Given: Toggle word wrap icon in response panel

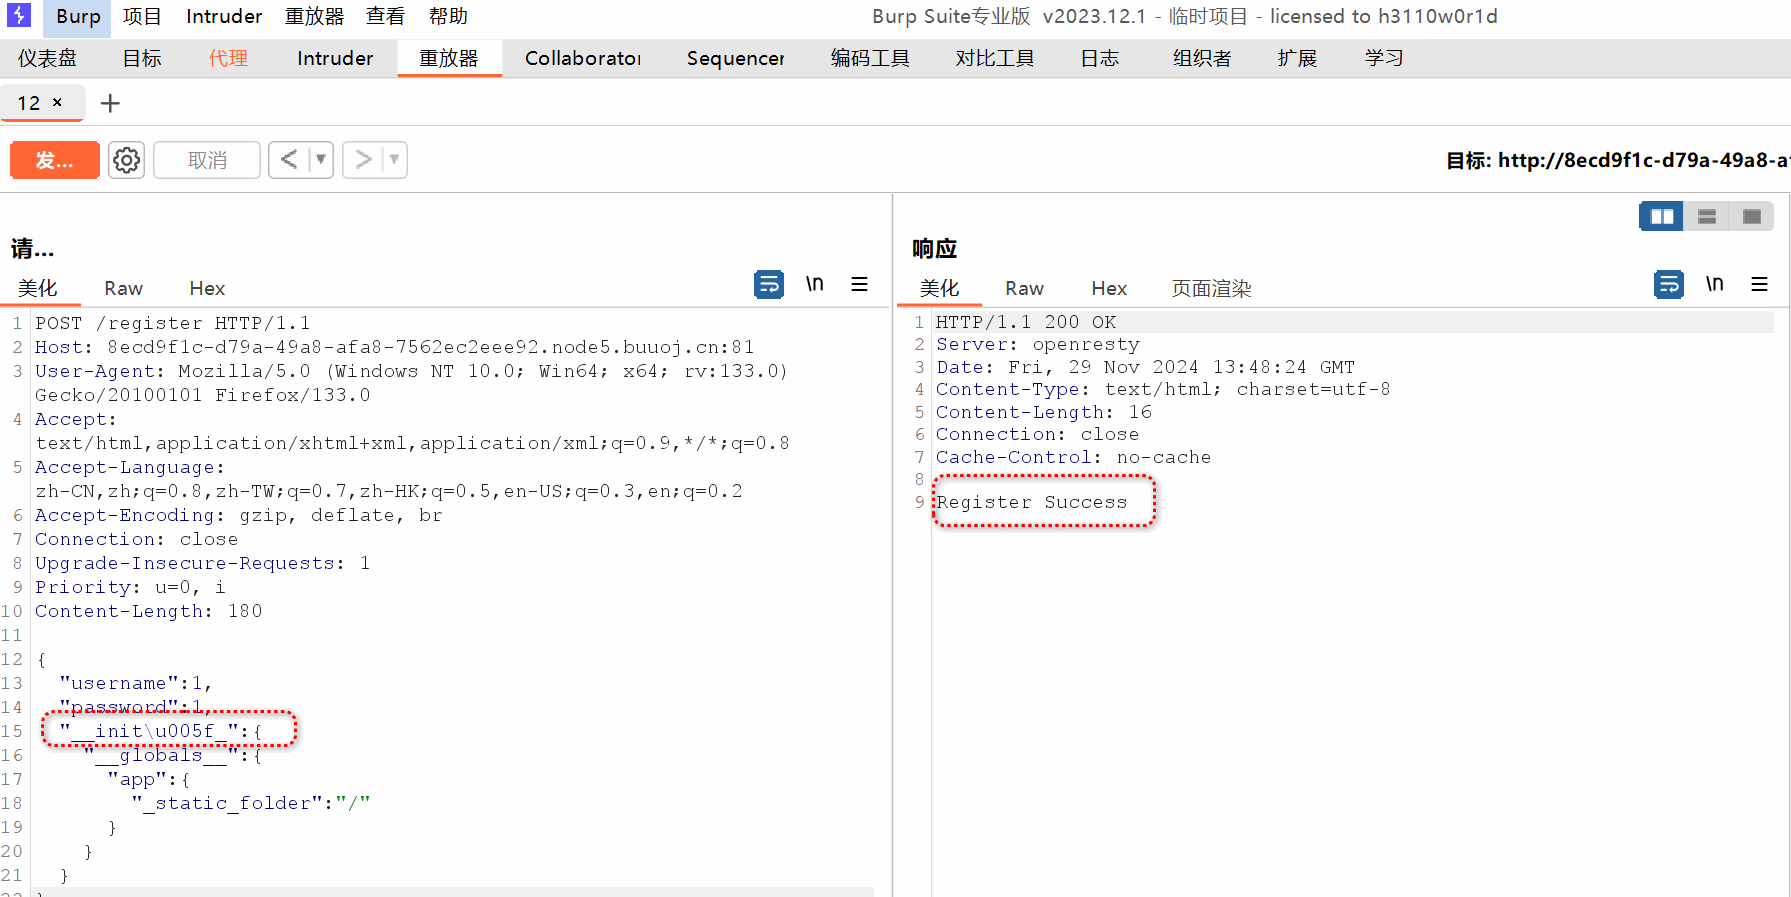Looking at the screenshot, I should (1669, 285).
